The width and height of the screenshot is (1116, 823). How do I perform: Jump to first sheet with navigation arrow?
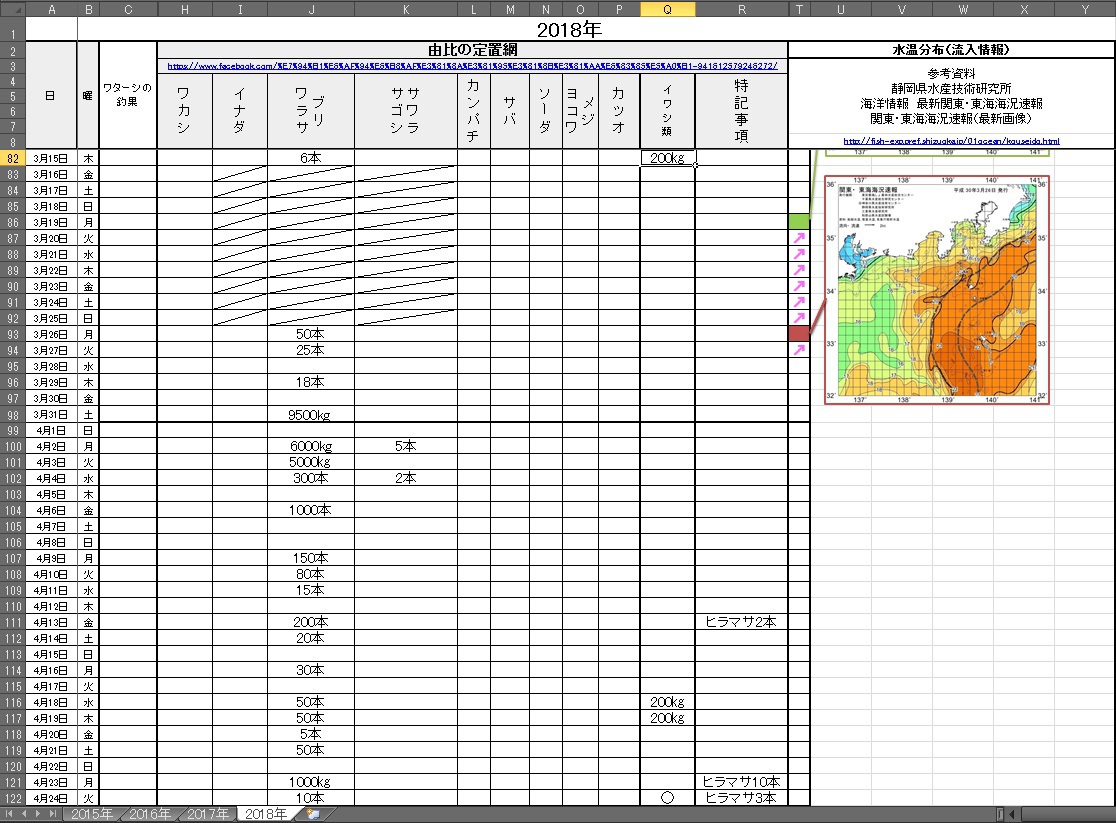9,814
